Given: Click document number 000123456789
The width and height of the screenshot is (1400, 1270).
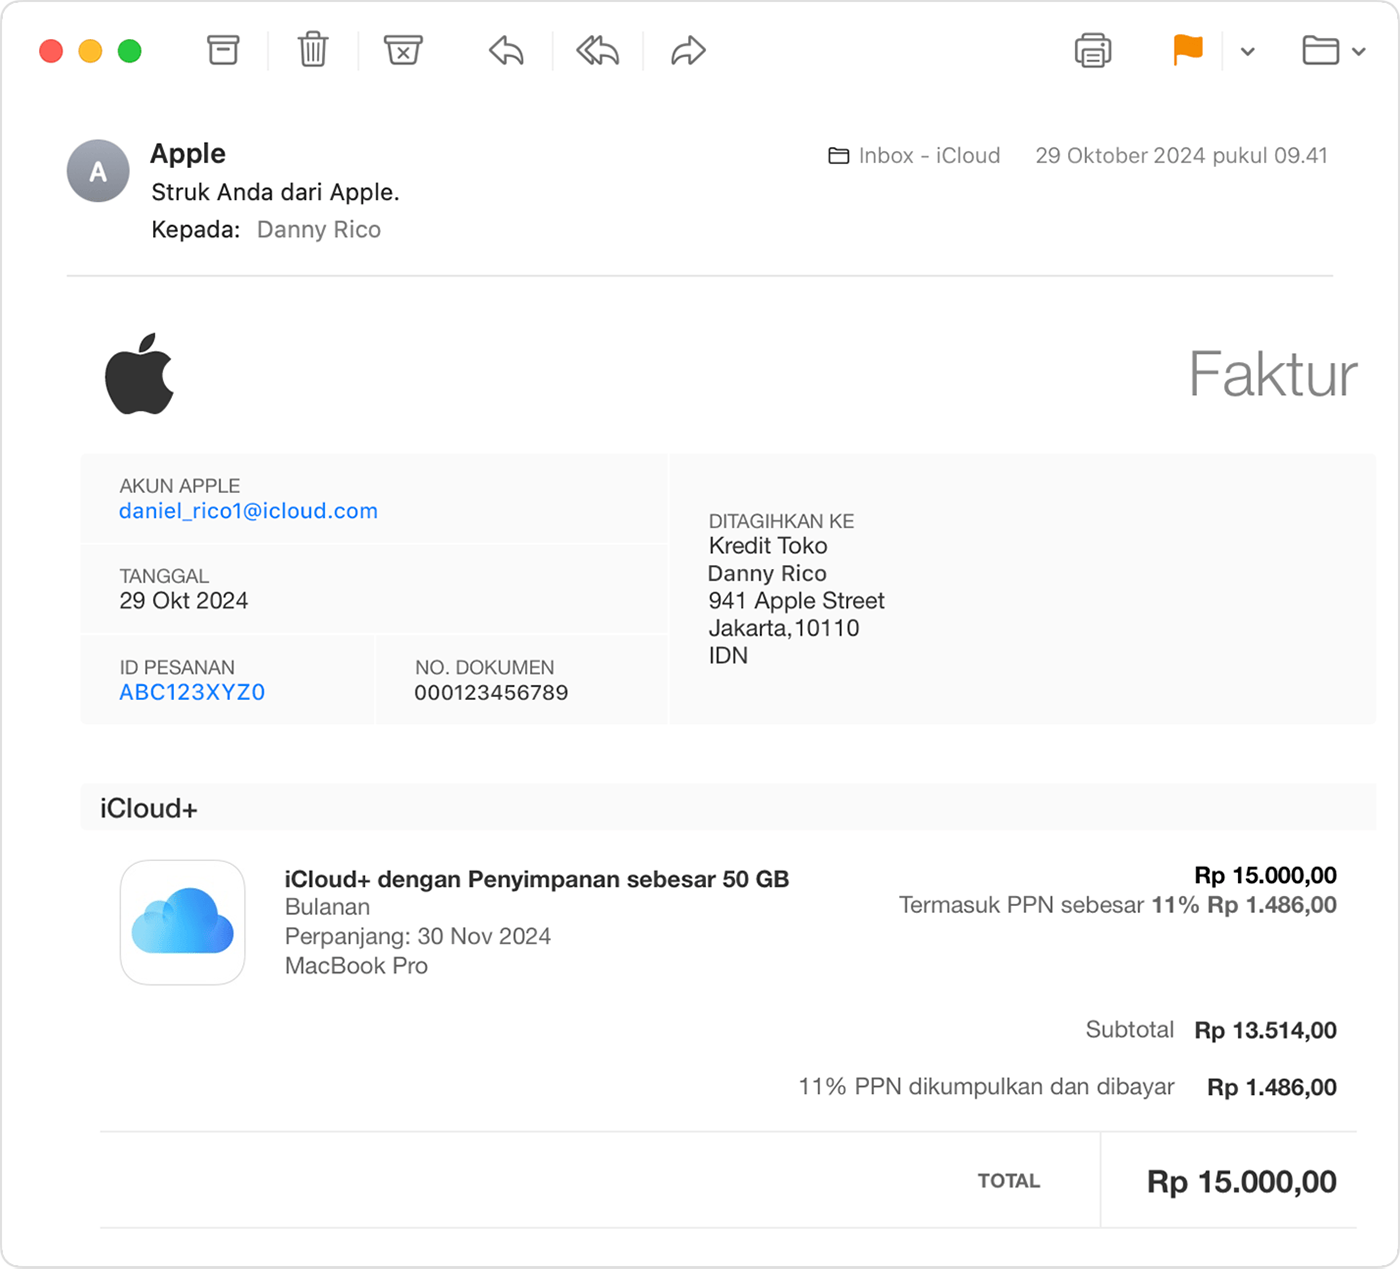Looking at the screenshot, I should 491,692.
